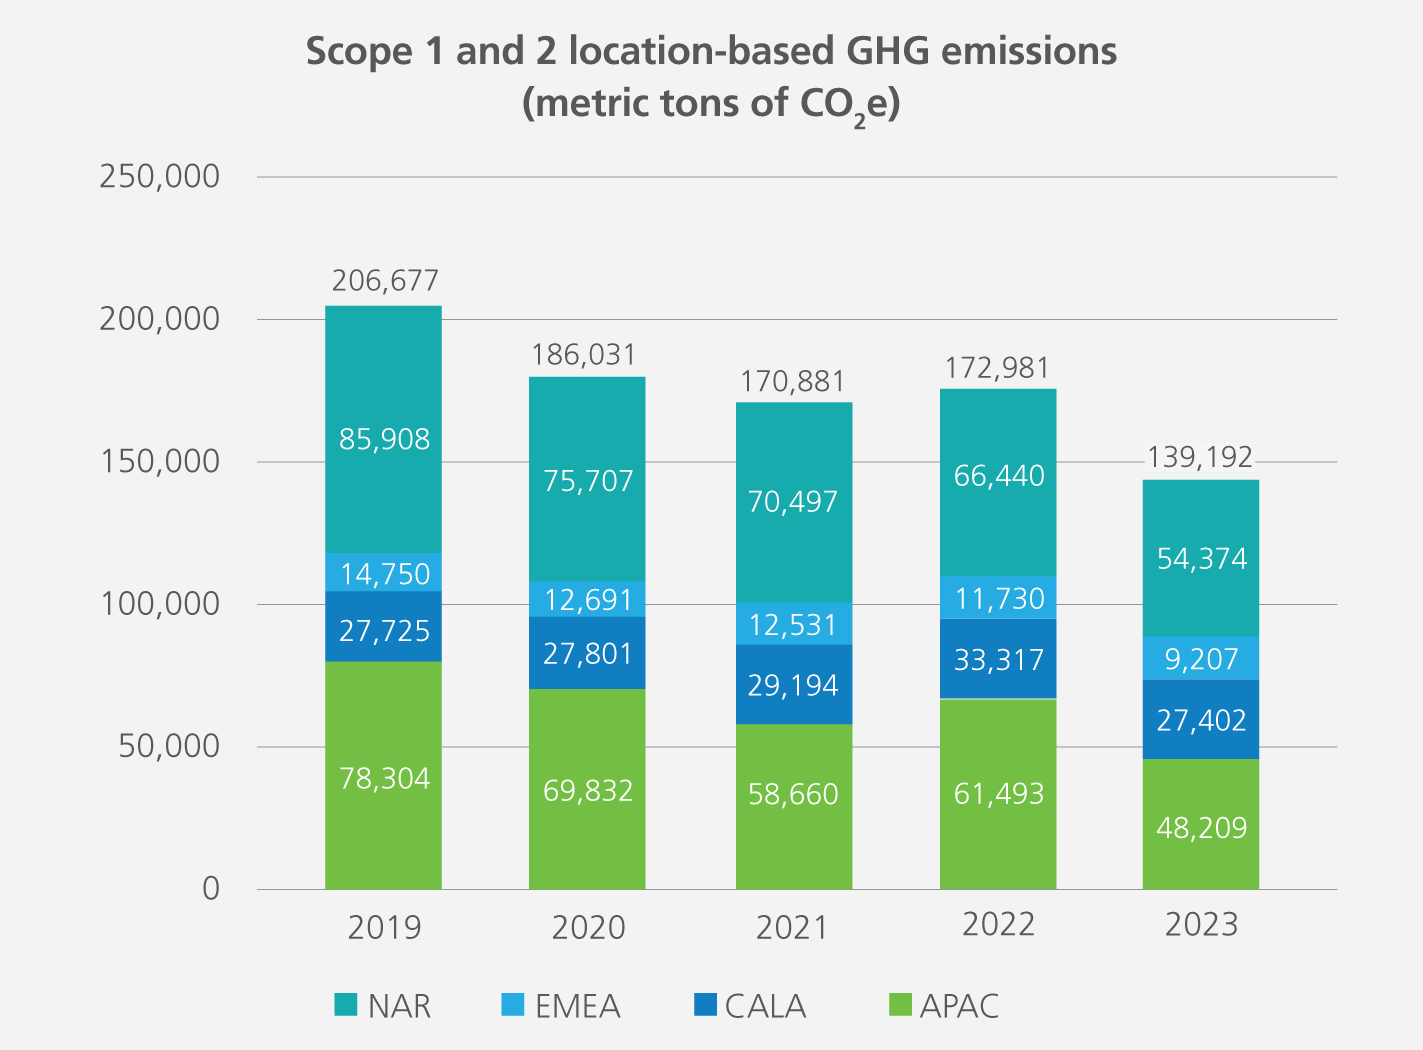Select the 2019 EMEA segment 14,750
The image size is (1423, 1050).
[x=383, y=572]
